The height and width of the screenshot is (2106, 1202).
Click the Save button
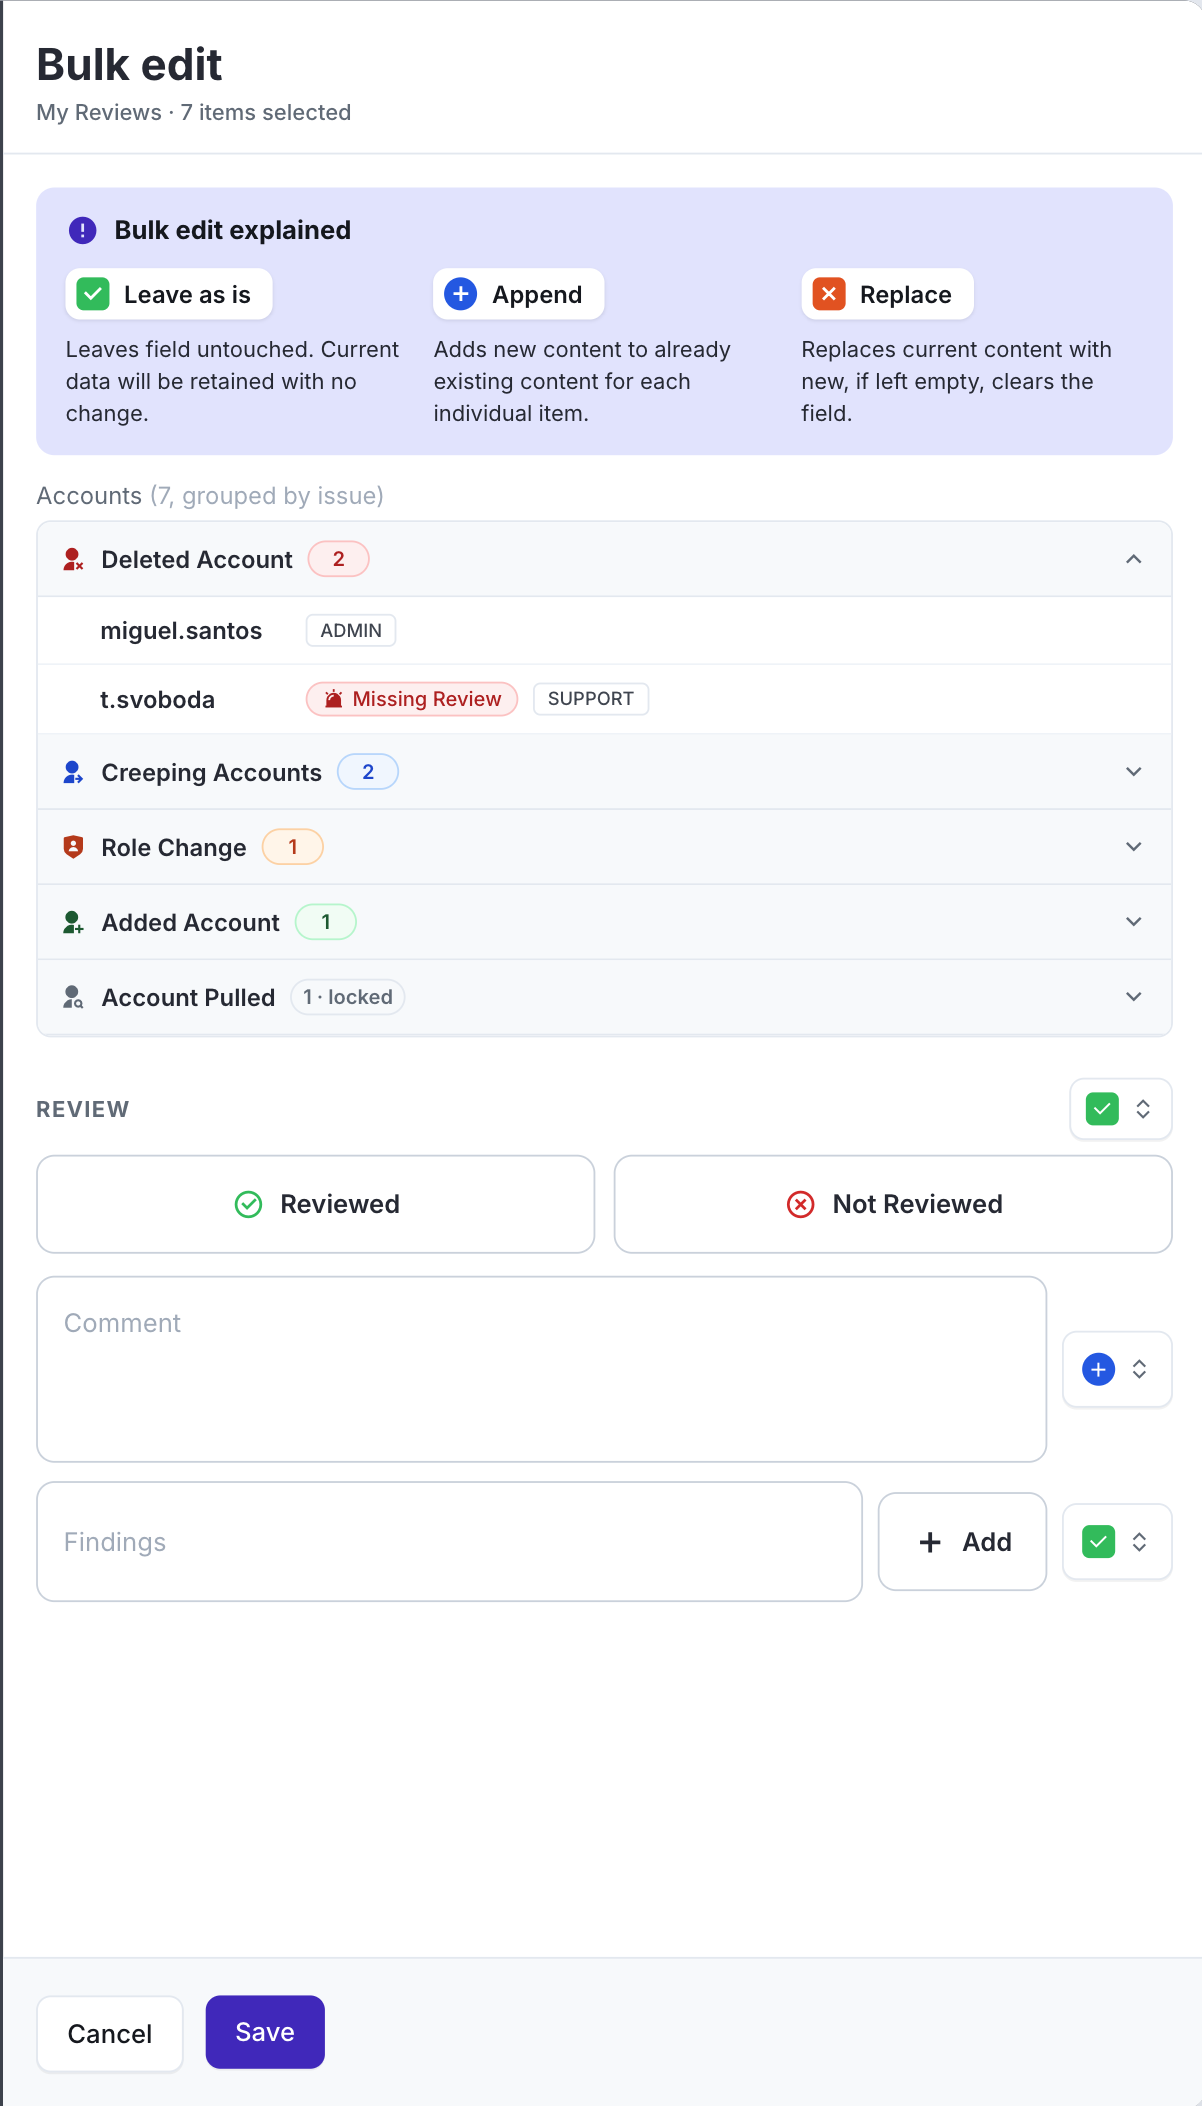[265, 2033]
